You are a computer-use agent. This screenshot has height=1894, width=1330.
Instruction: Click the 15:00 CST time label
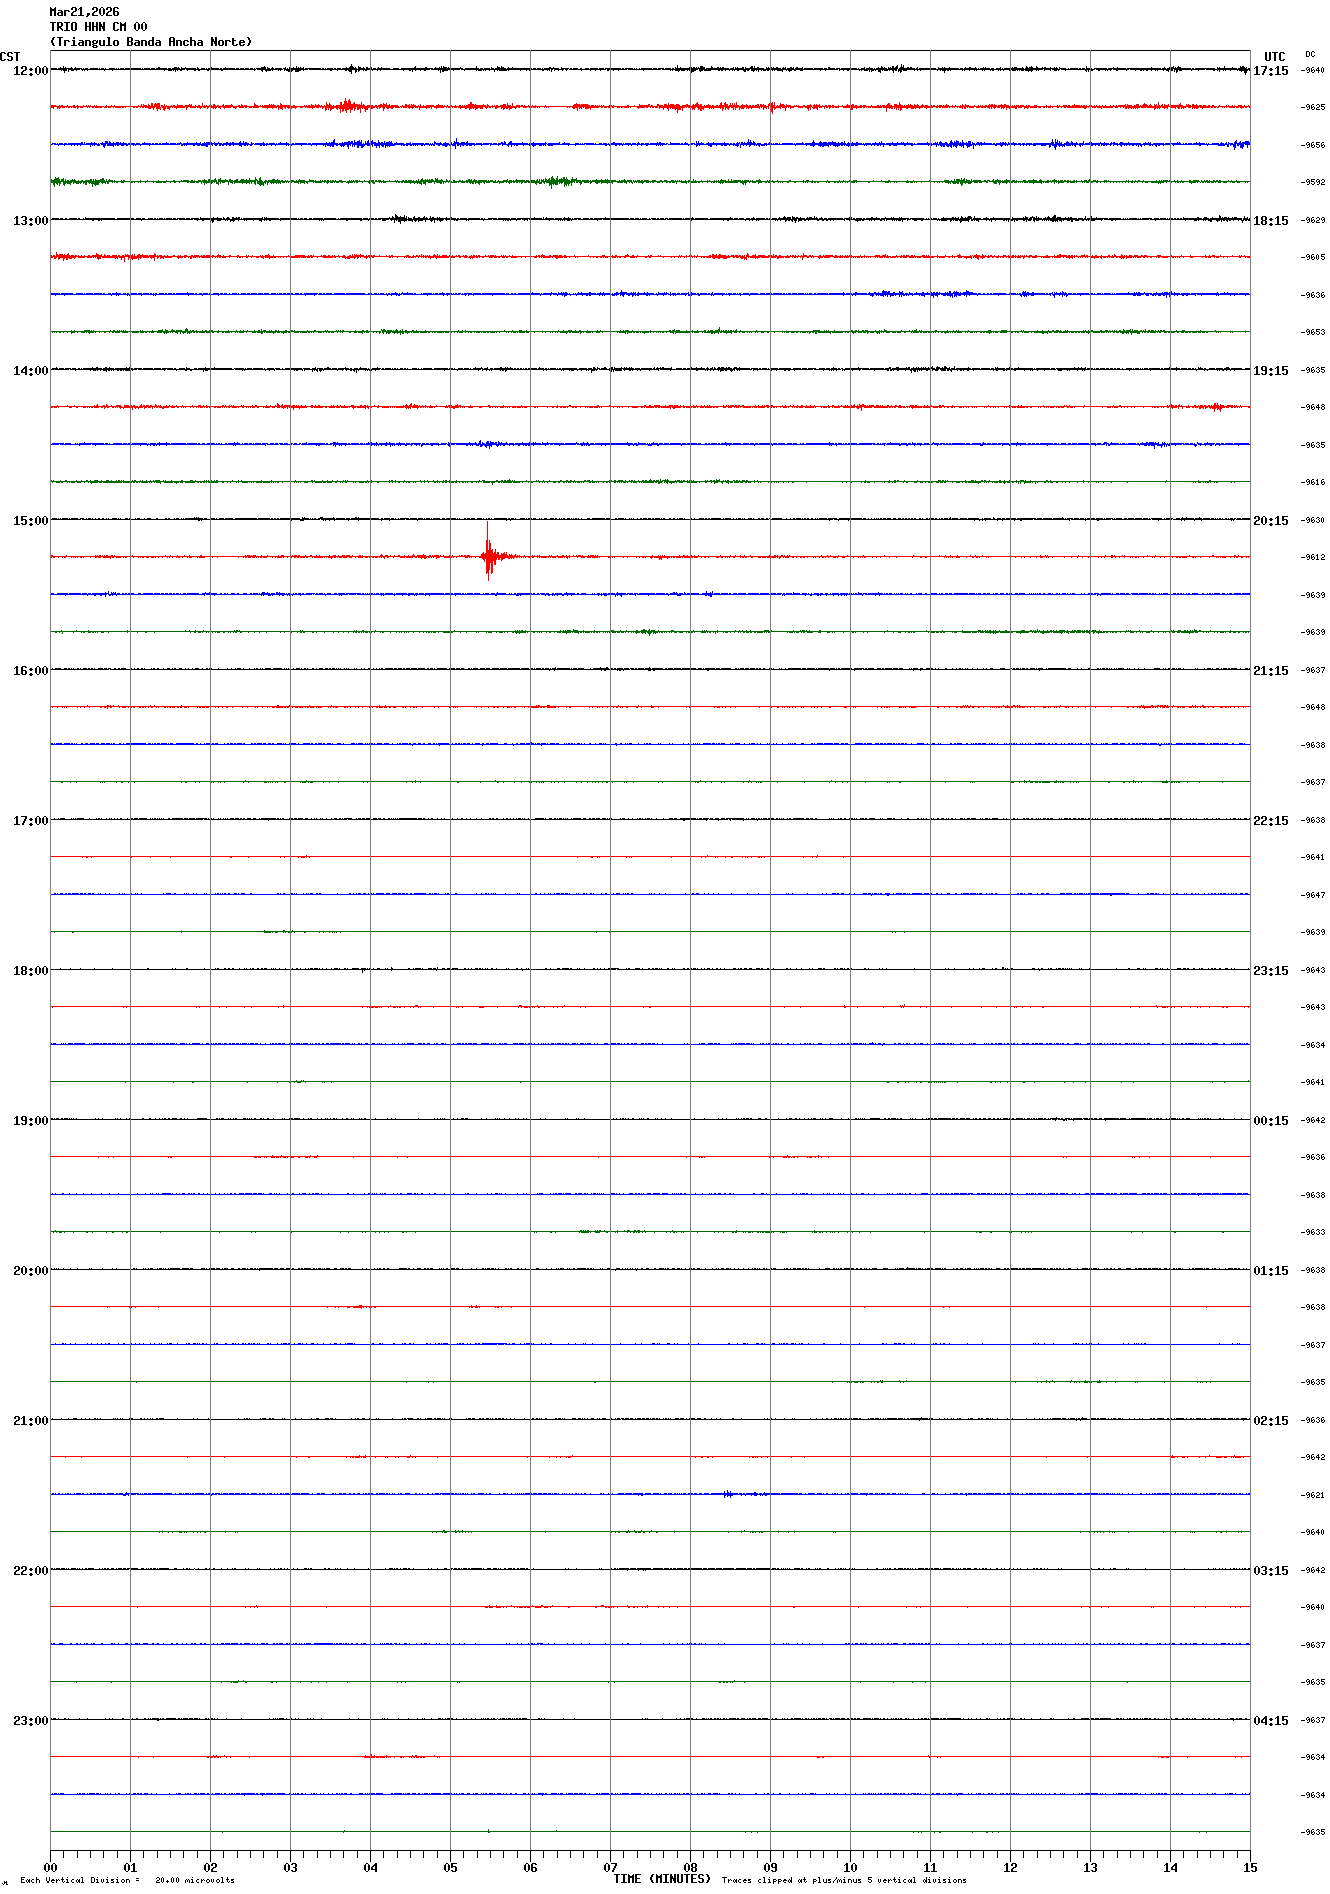point(30,521)
